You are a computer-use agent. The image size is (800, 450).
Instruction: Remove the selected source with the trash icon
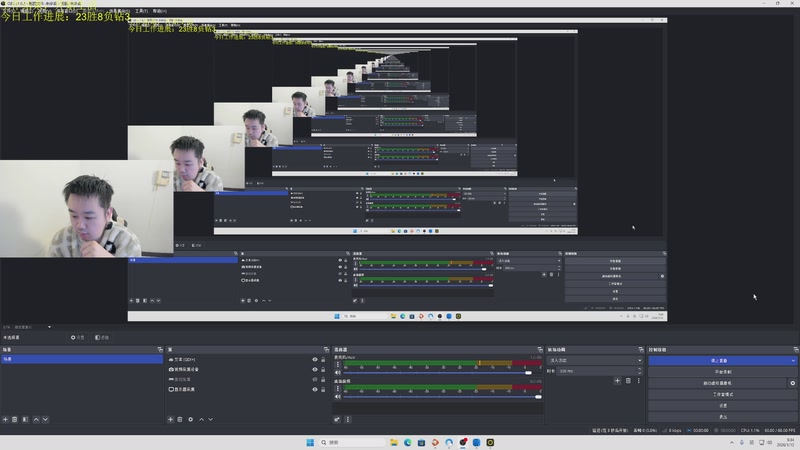tap(180, 419)
